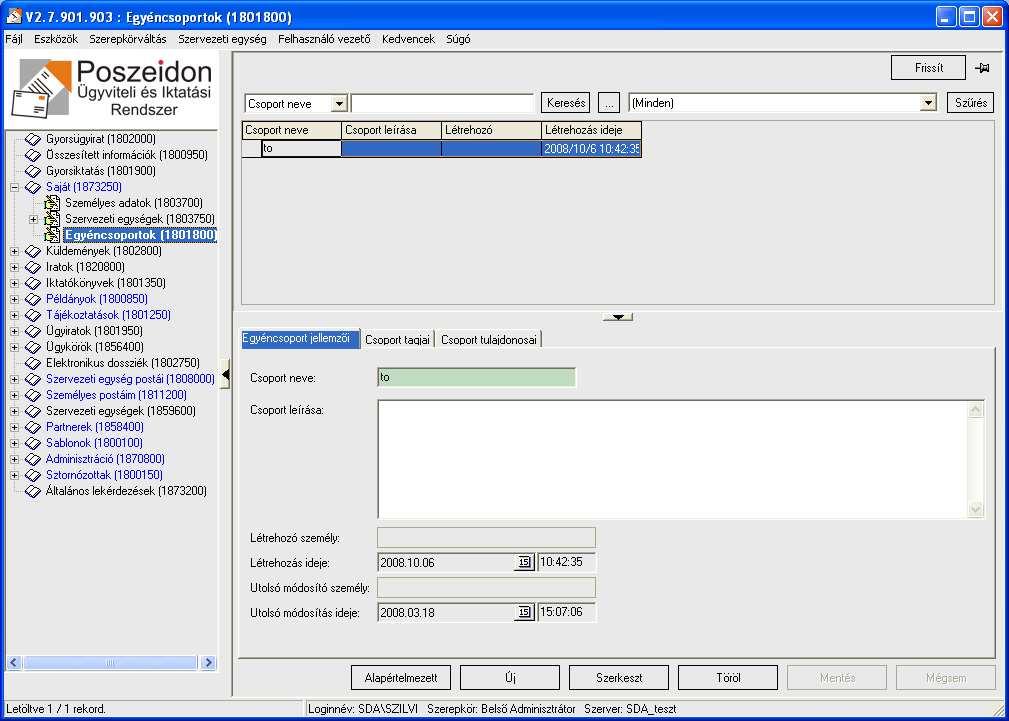Click the Szerkeszt button
The height and width of the screenshot is (721, 1009).
(618, 678)
